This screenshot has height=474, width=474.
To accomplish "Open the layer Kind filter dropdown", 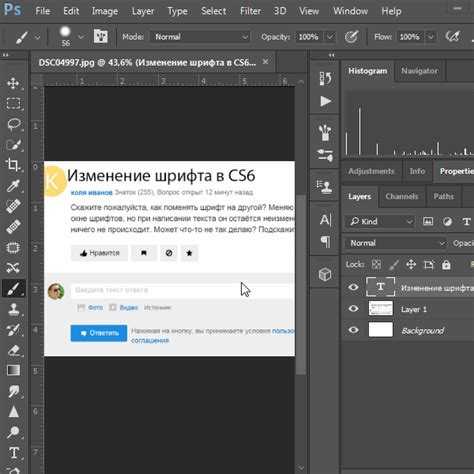I will [x=381, y=221].
